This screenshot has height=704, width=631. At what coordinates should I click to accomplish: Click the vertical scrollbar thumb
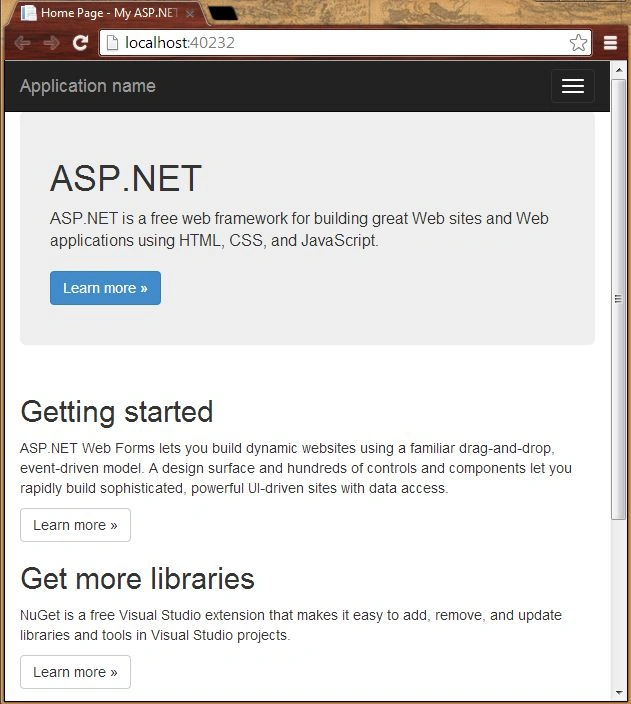(619, 299)
